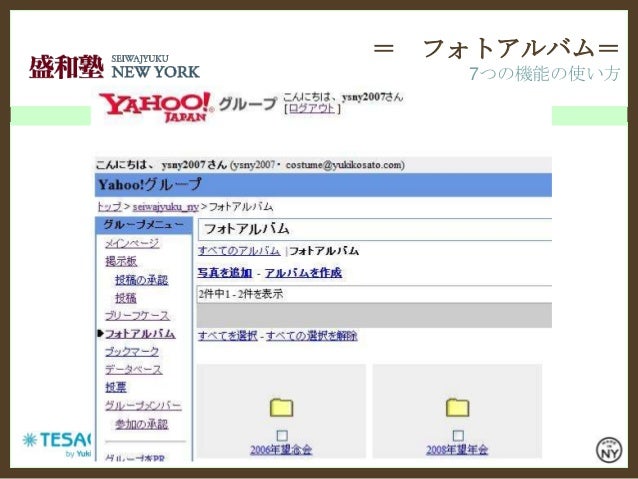Check the box for 2006年望念会 album
638x479 pixels.
(282, 436)
